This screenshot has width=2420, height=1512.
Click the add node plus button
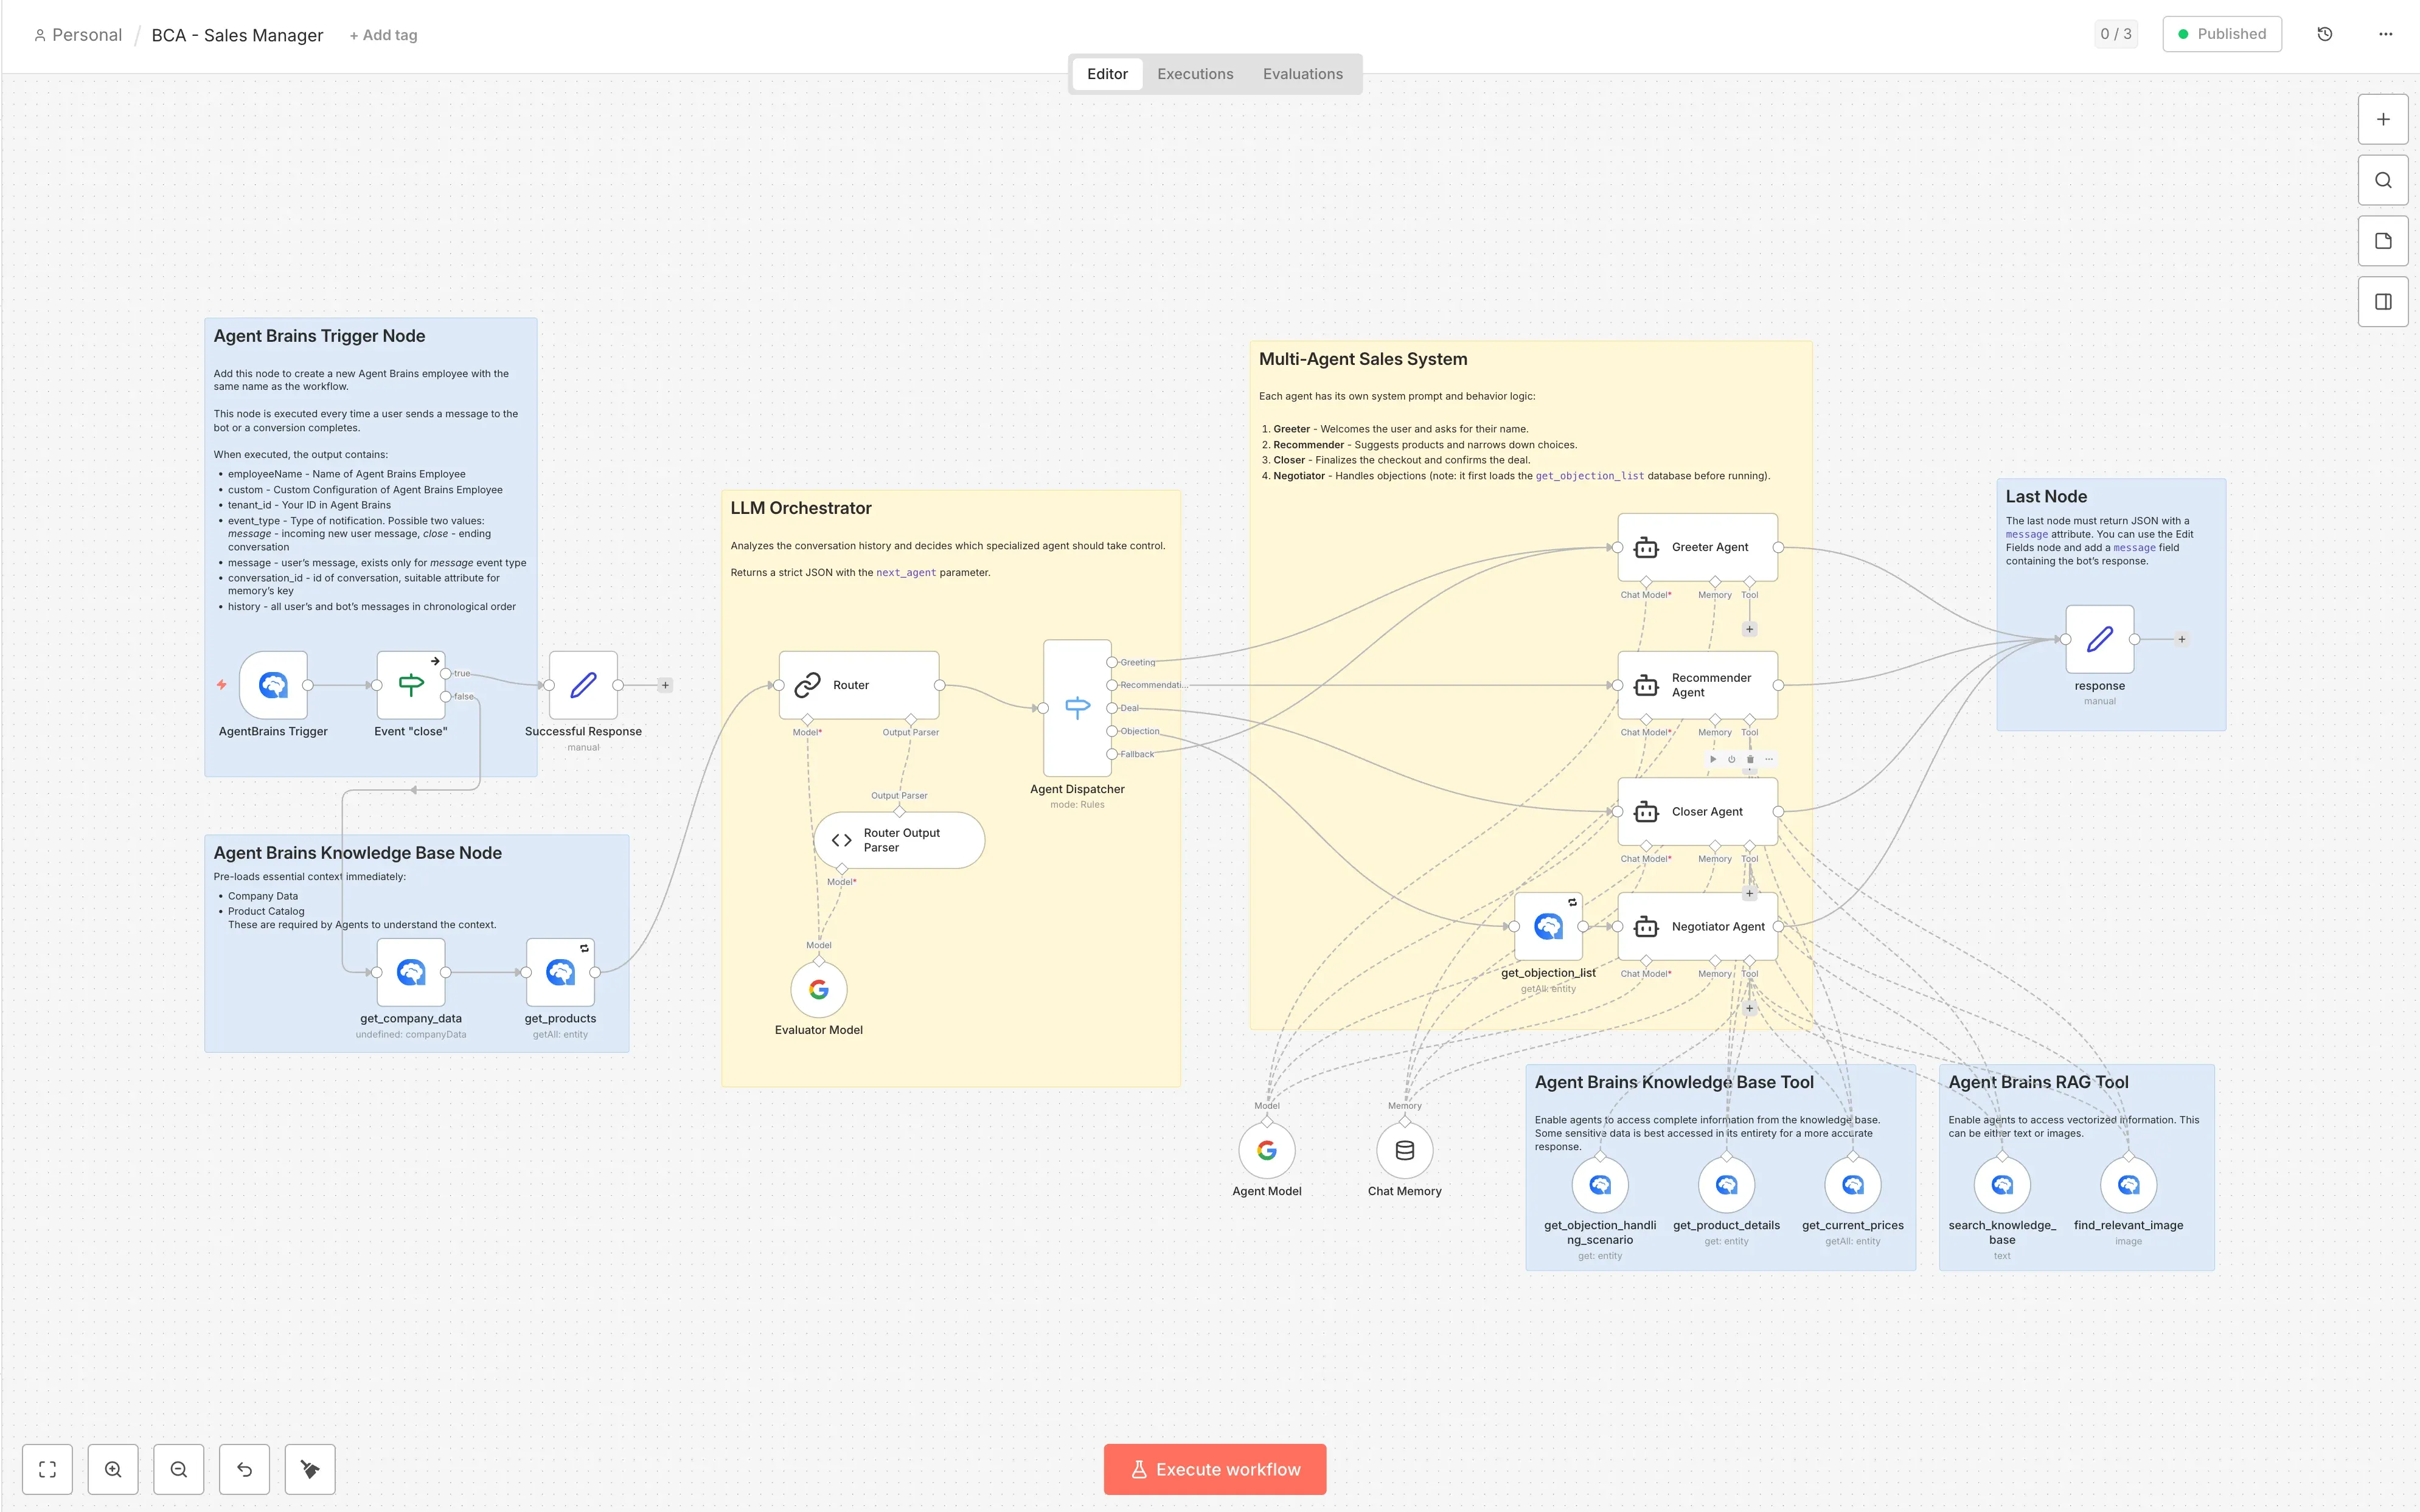pos(2383,119)
